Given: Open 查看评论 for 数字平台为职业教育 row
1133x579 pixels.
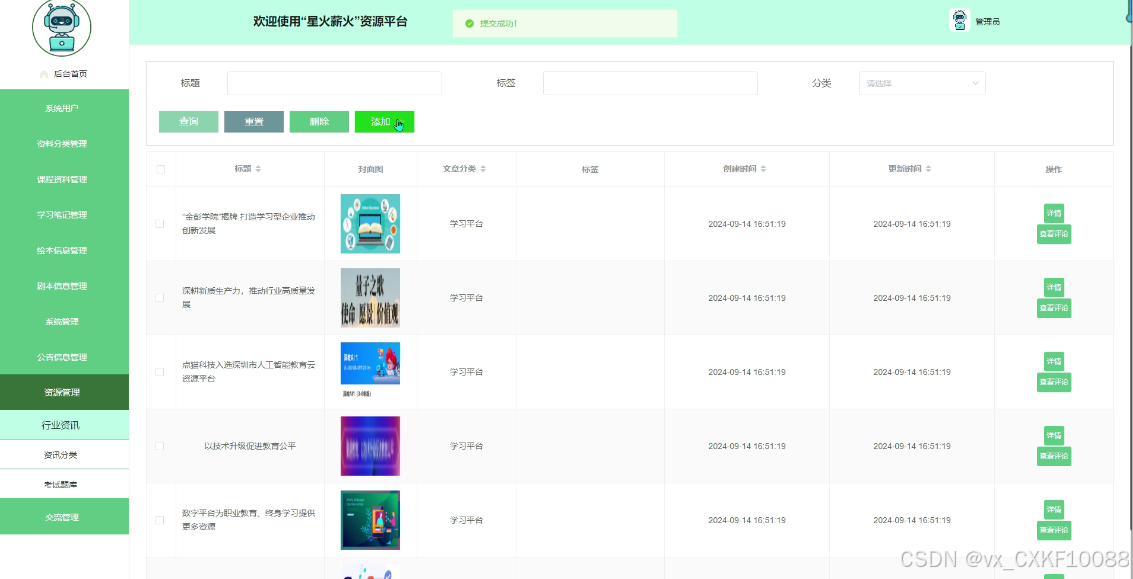Looking at the screenshot, I should coord(1054,530).
